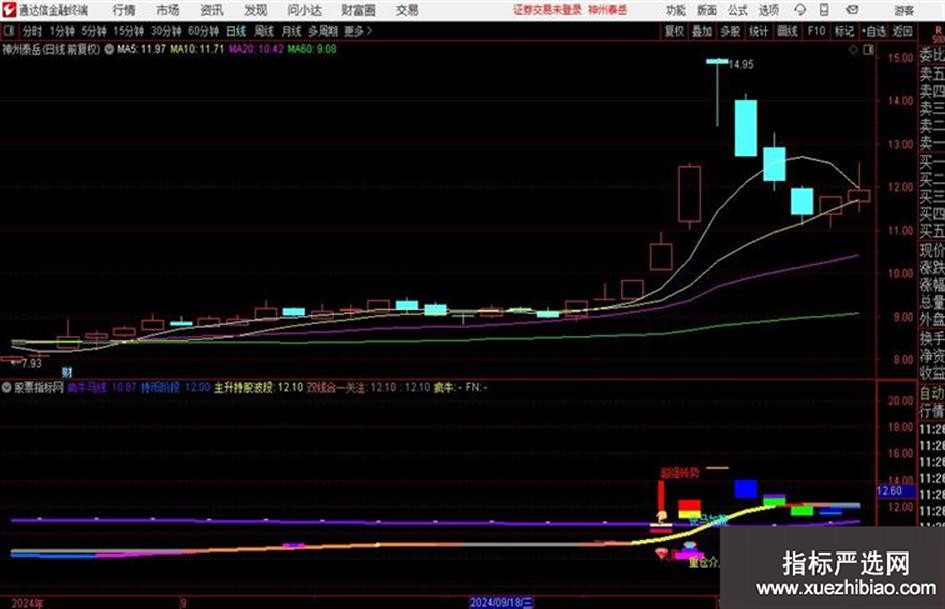Select the 多周期 multi-period tab
945x609 pixels.
[323, 31]
